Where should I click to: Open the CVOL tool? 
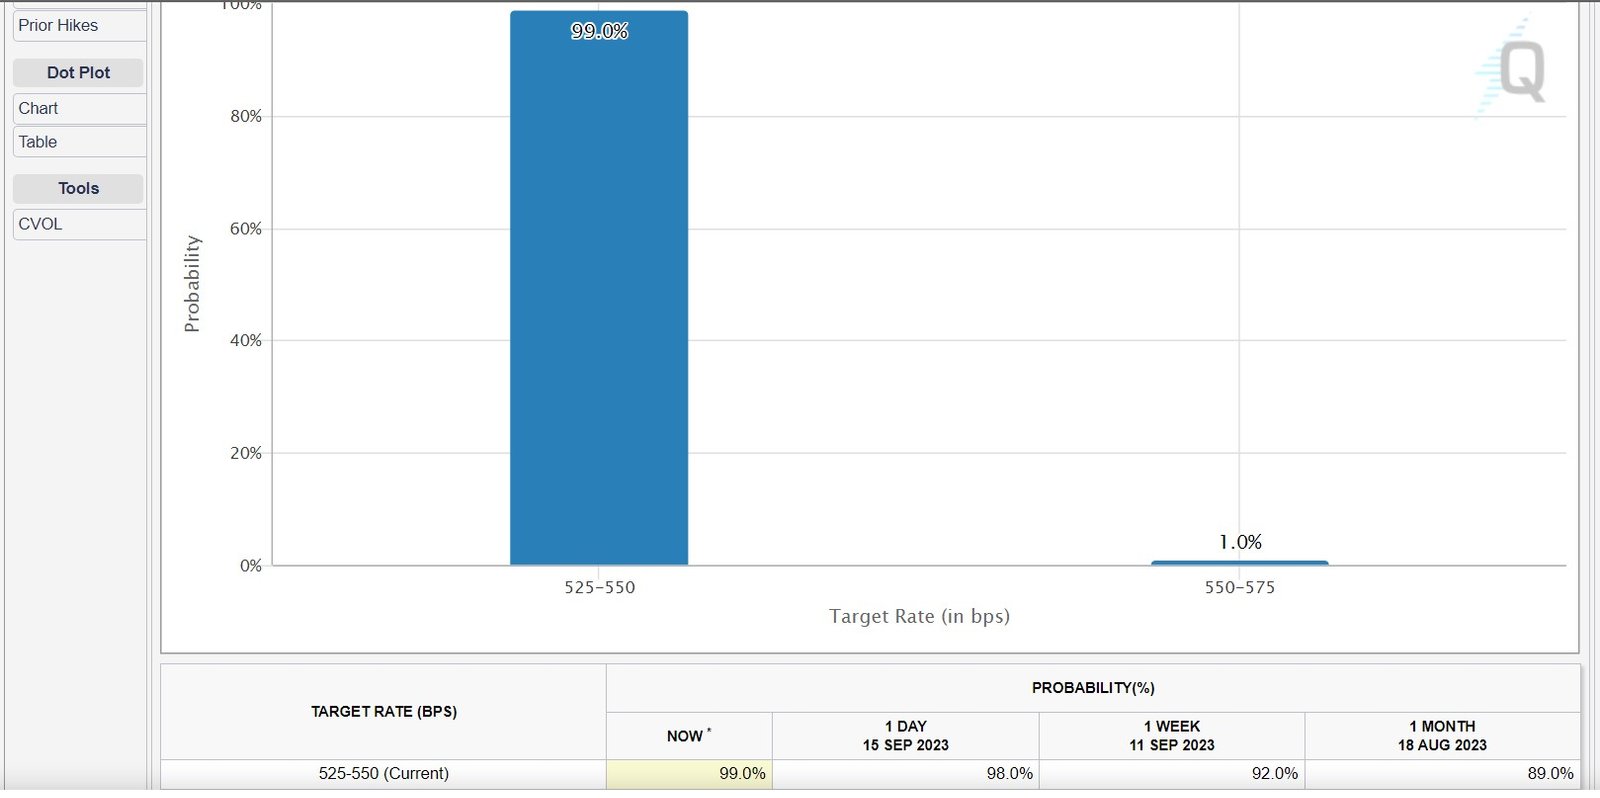(x=78, y=224)
